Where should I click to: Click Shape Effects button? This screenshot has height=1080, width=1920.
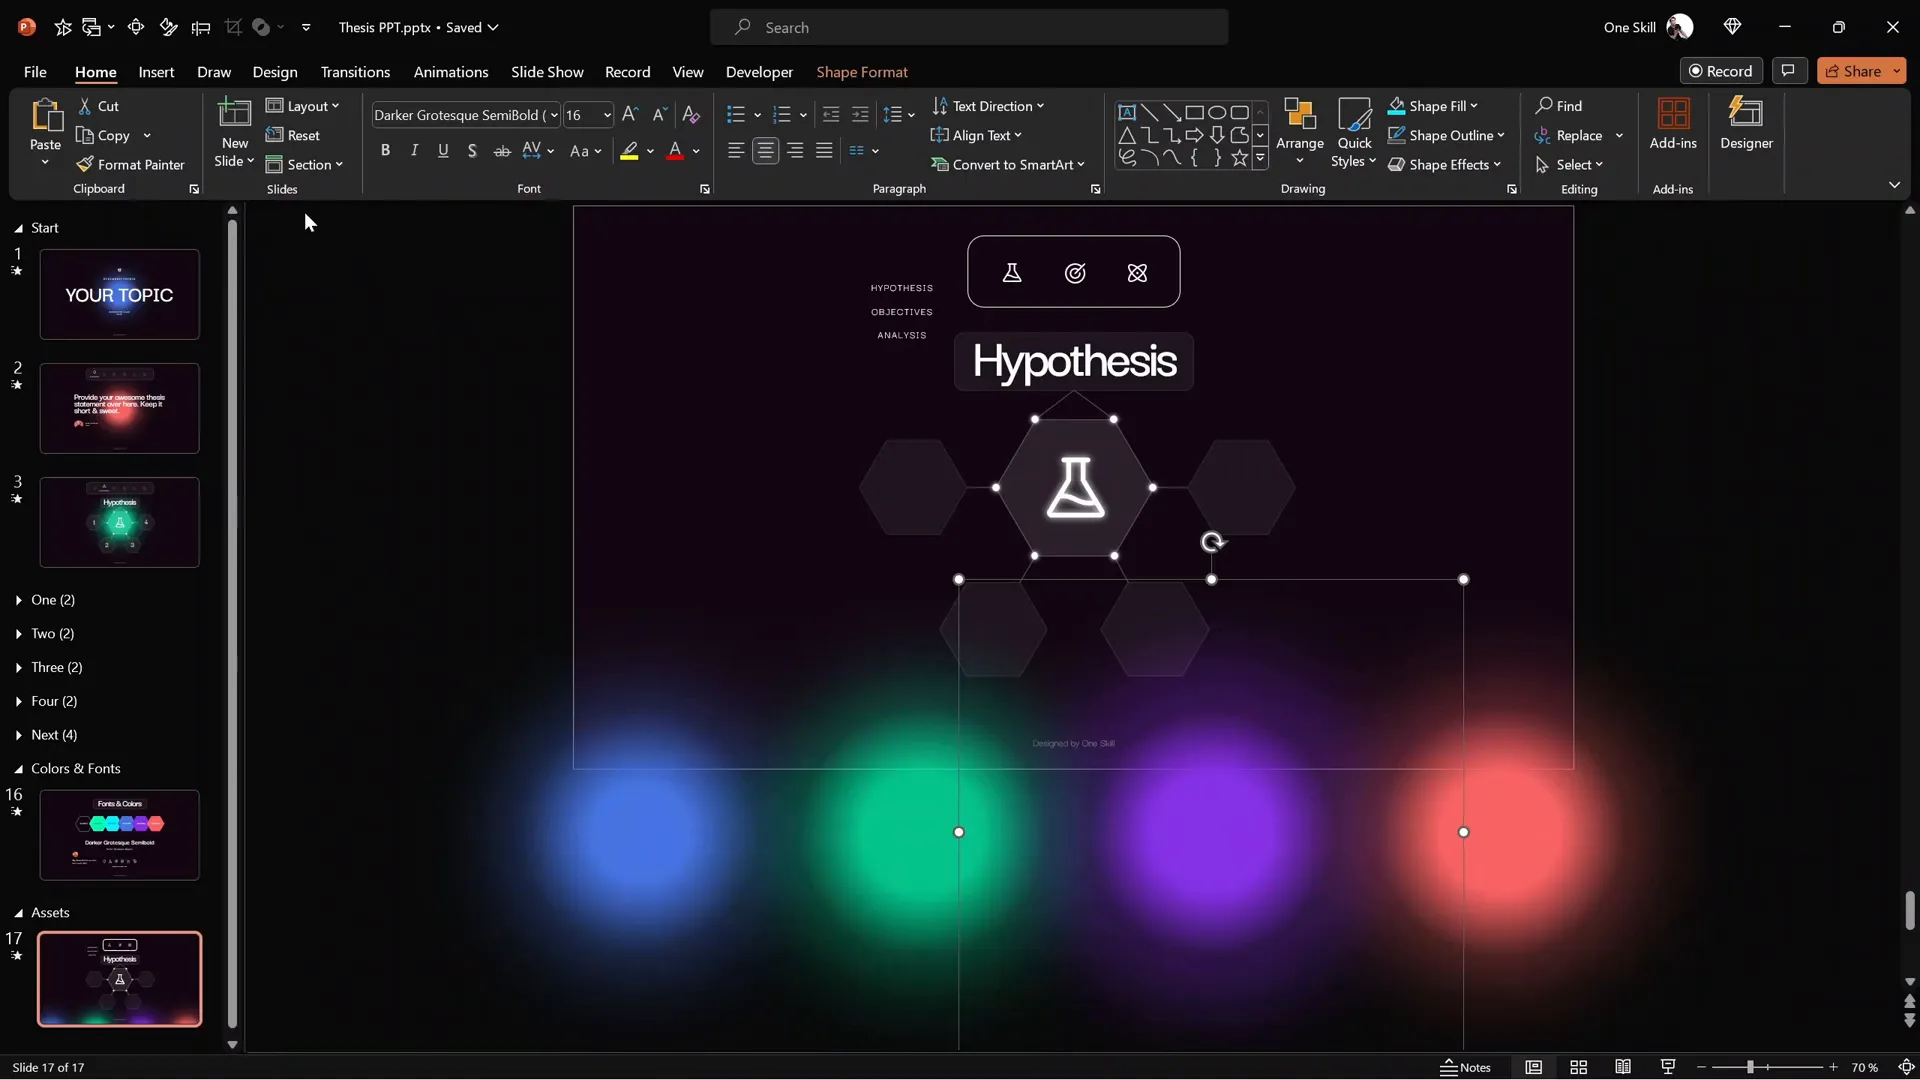pyautogui.click(x=1445, y=165)
